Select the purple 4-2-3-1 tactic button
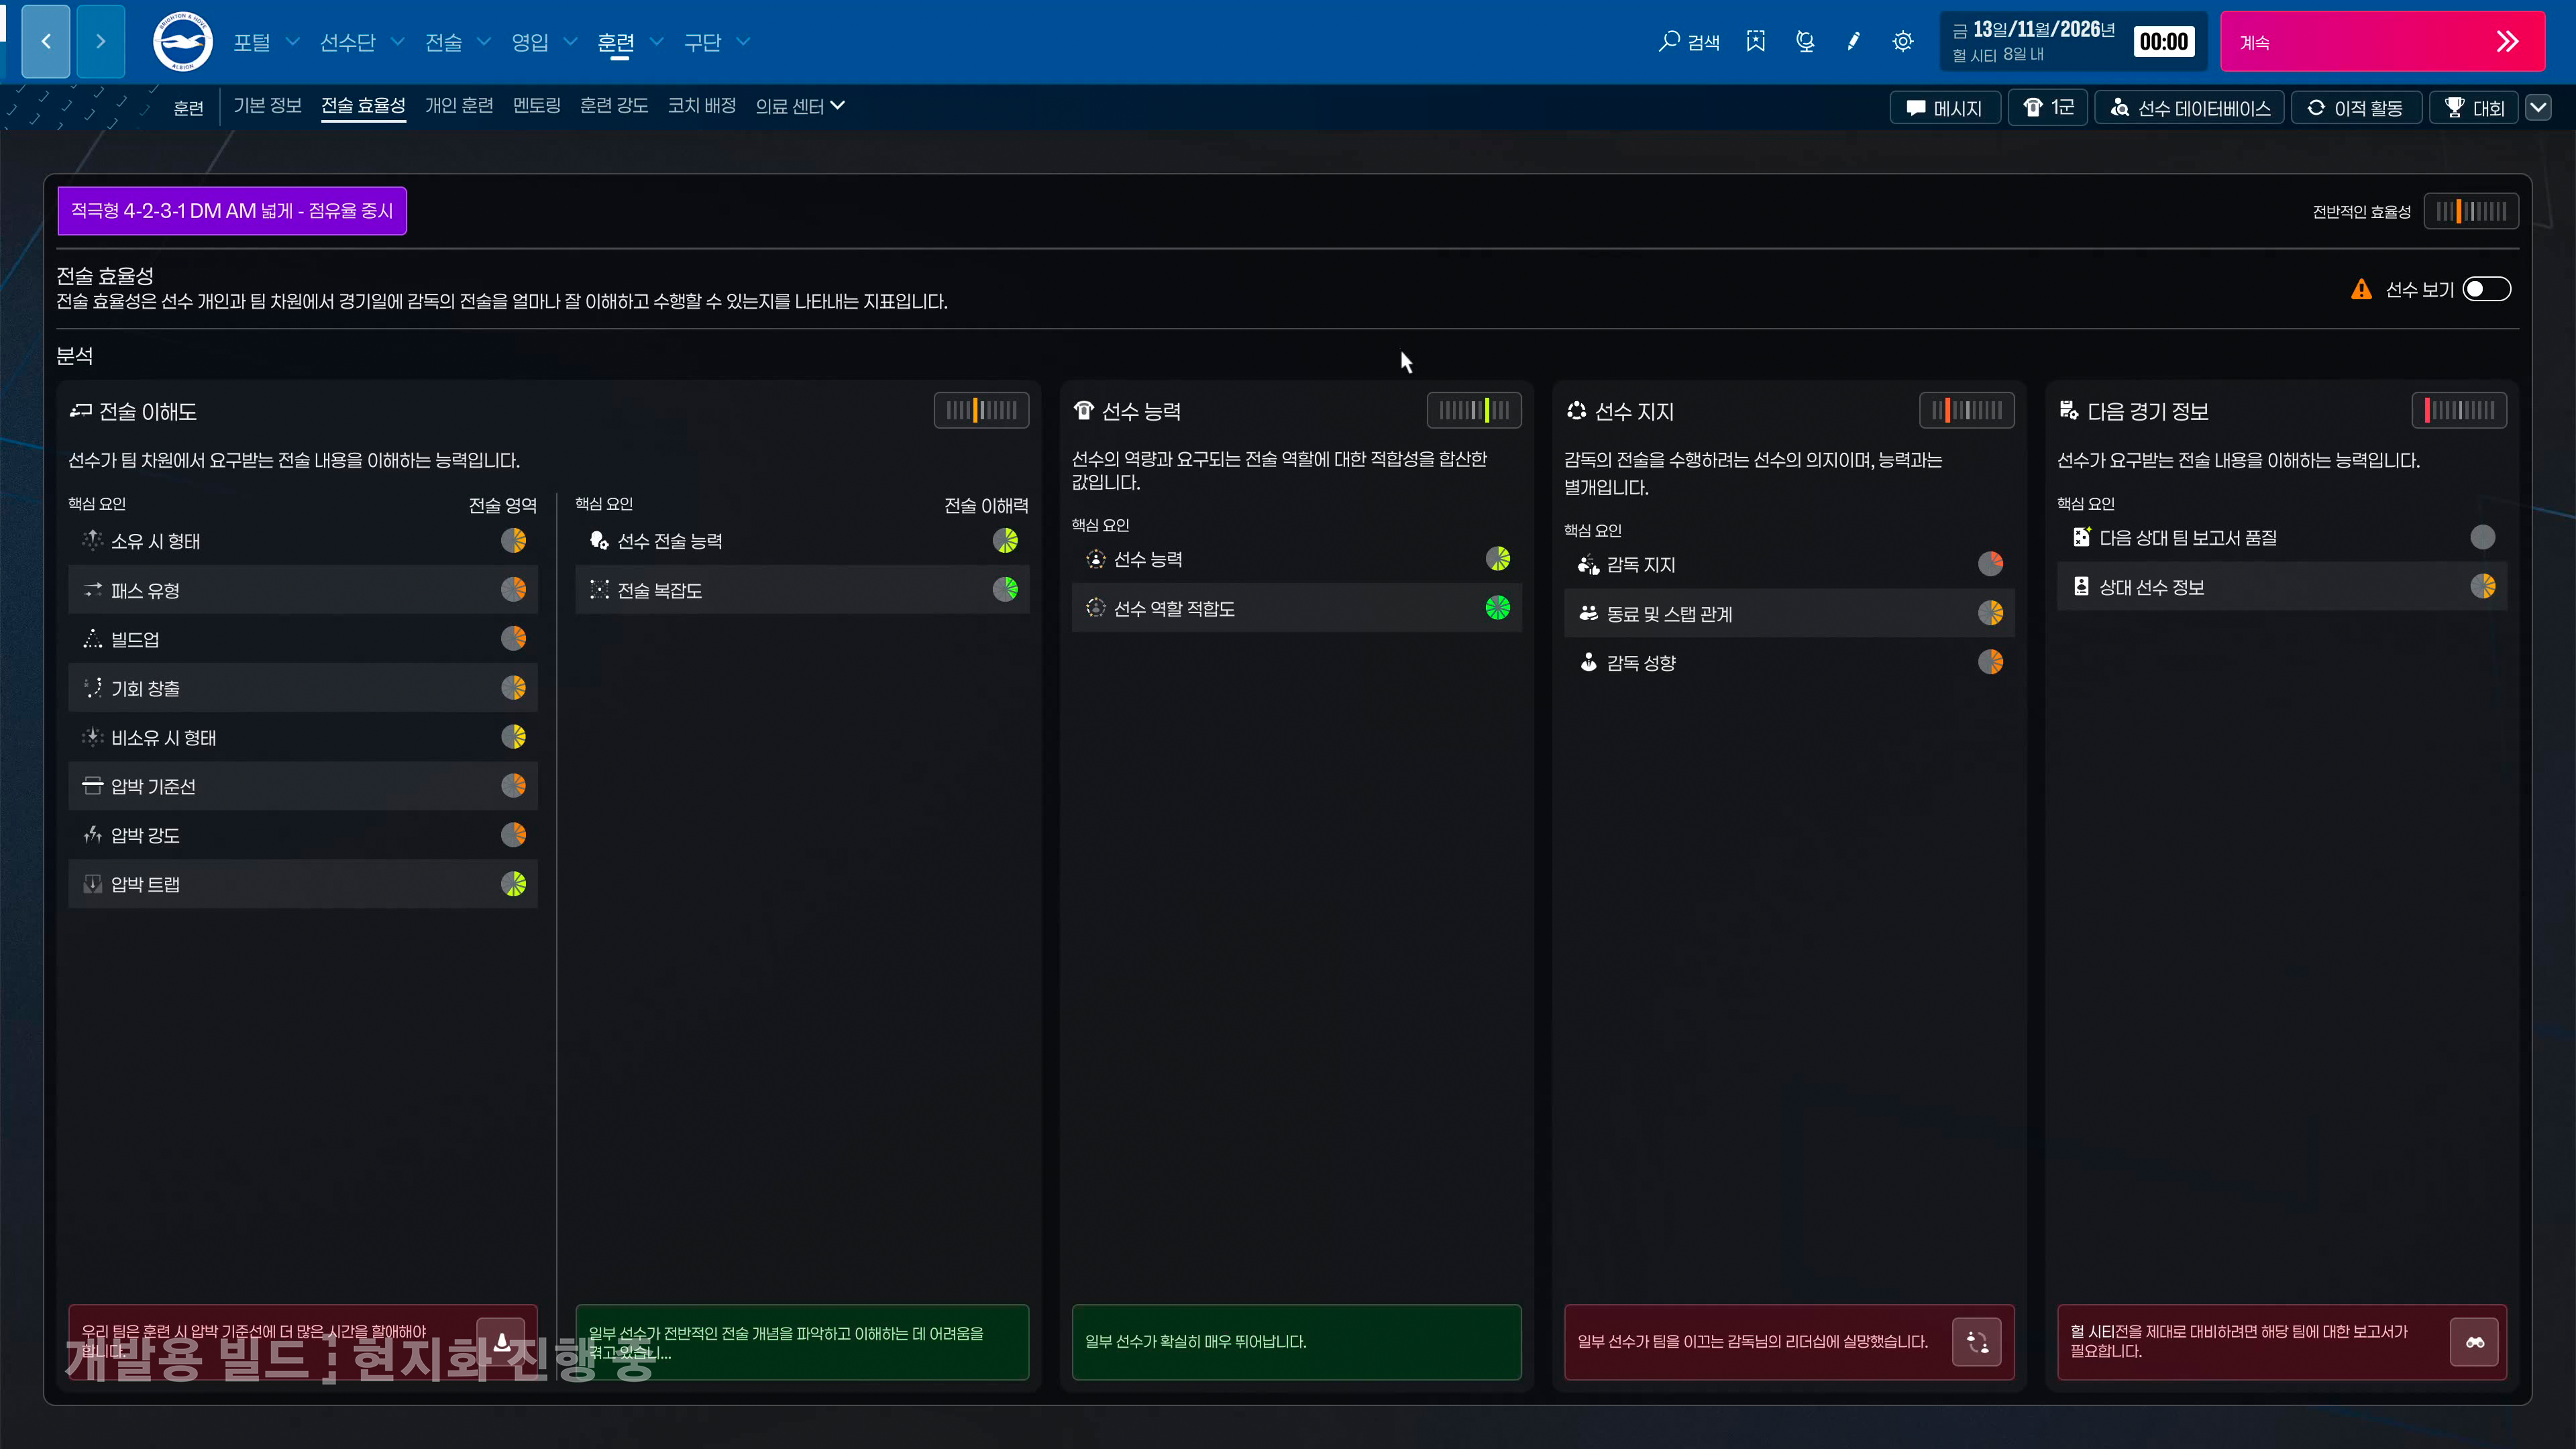The image size is (2576, 1449). tap(232, 211)
